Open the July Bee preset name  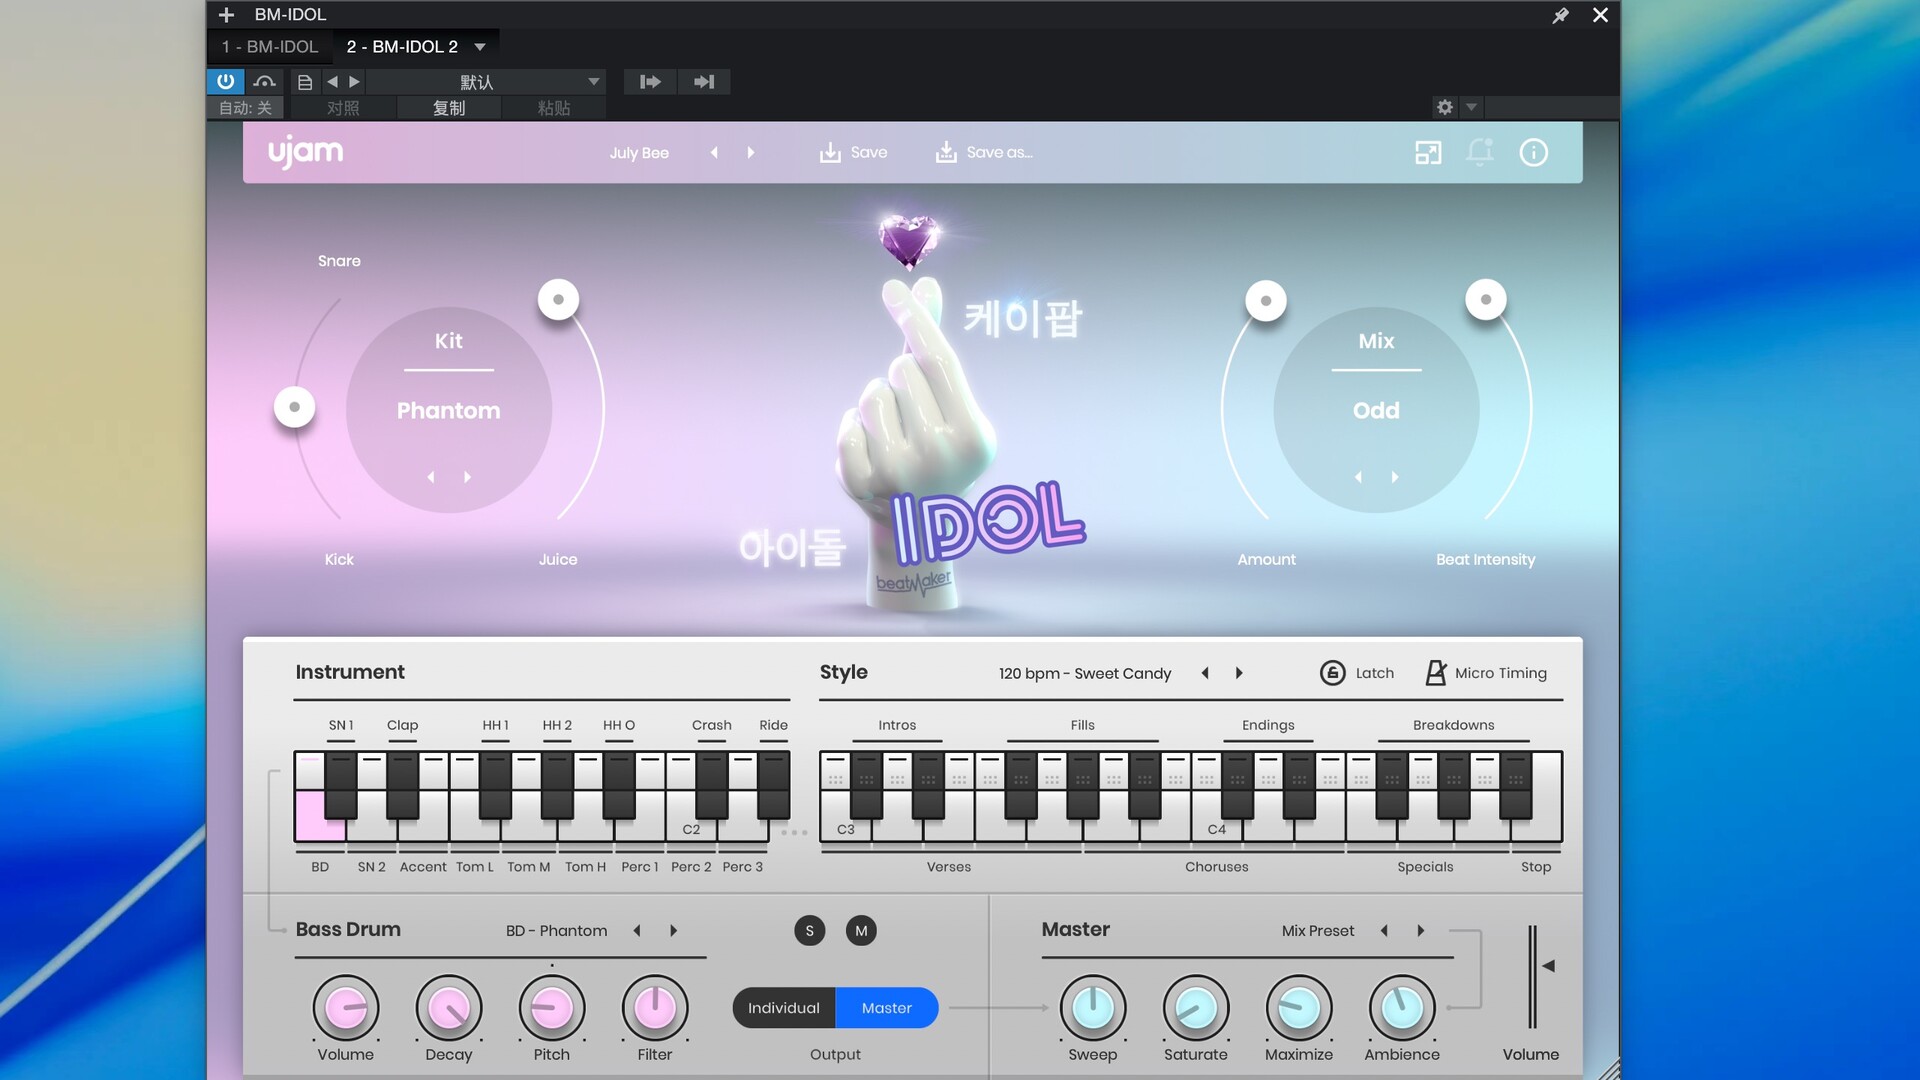tap(639, 153)
